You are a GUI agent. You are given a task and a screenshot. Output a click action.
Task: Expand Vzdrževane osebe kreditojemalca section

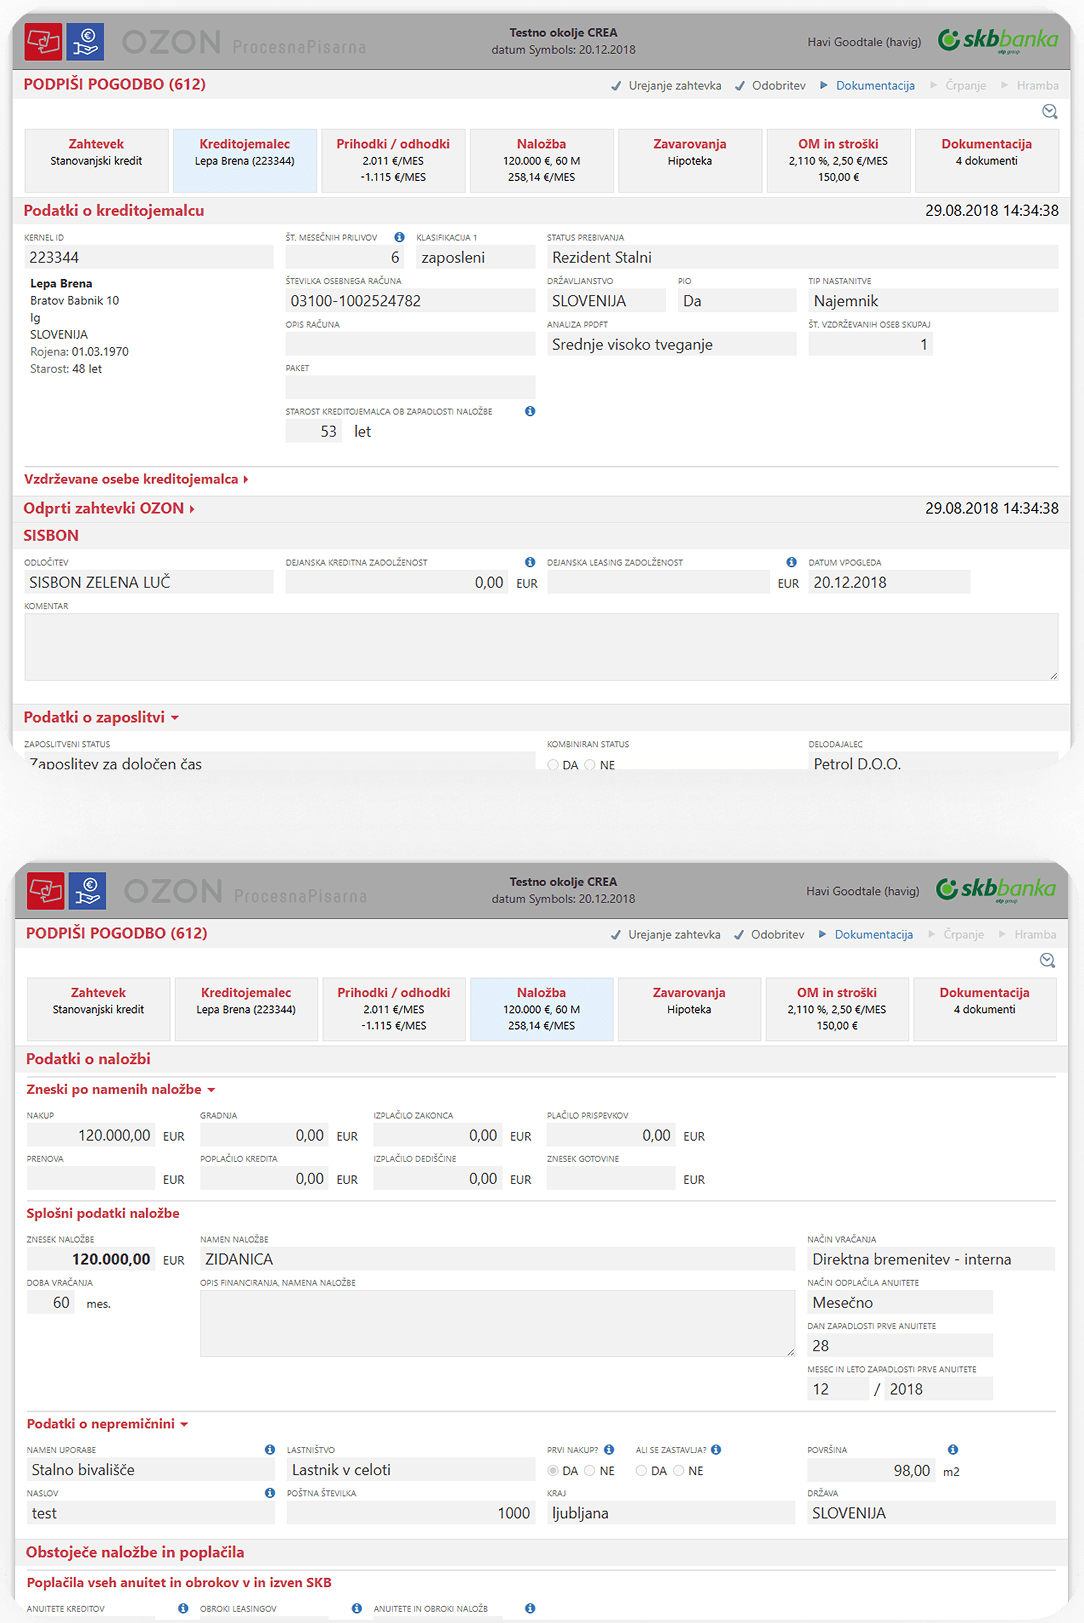136,479
